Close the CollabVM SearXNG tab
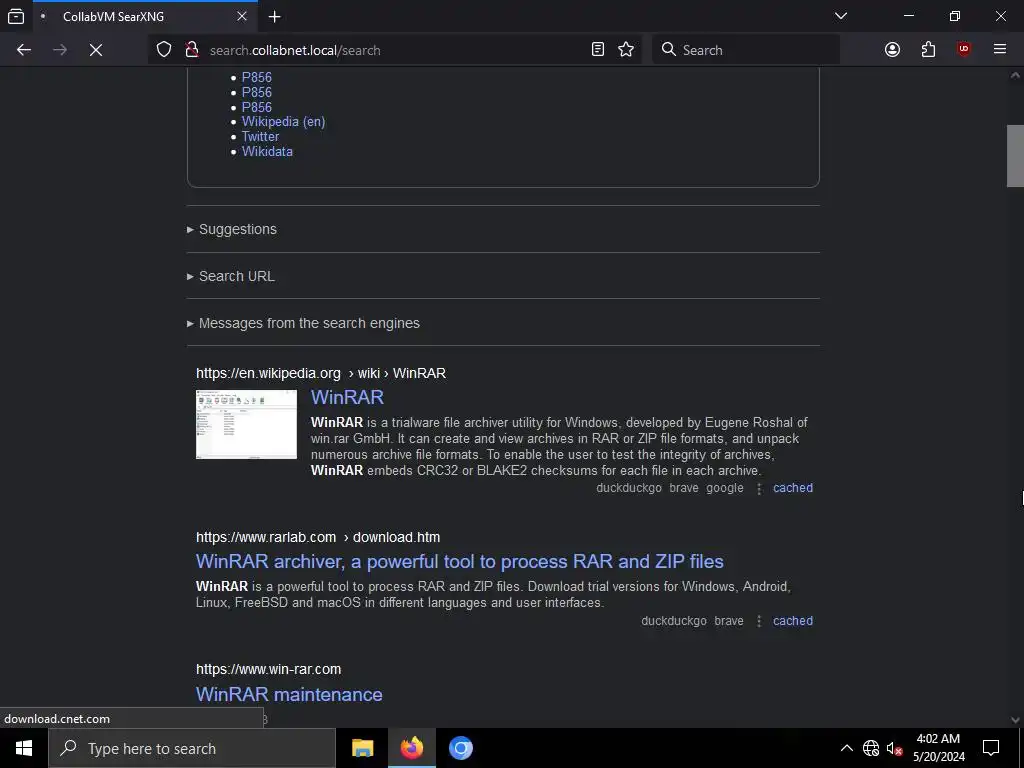The width and height of the screenshot is (1024, 768). (242, 16)
